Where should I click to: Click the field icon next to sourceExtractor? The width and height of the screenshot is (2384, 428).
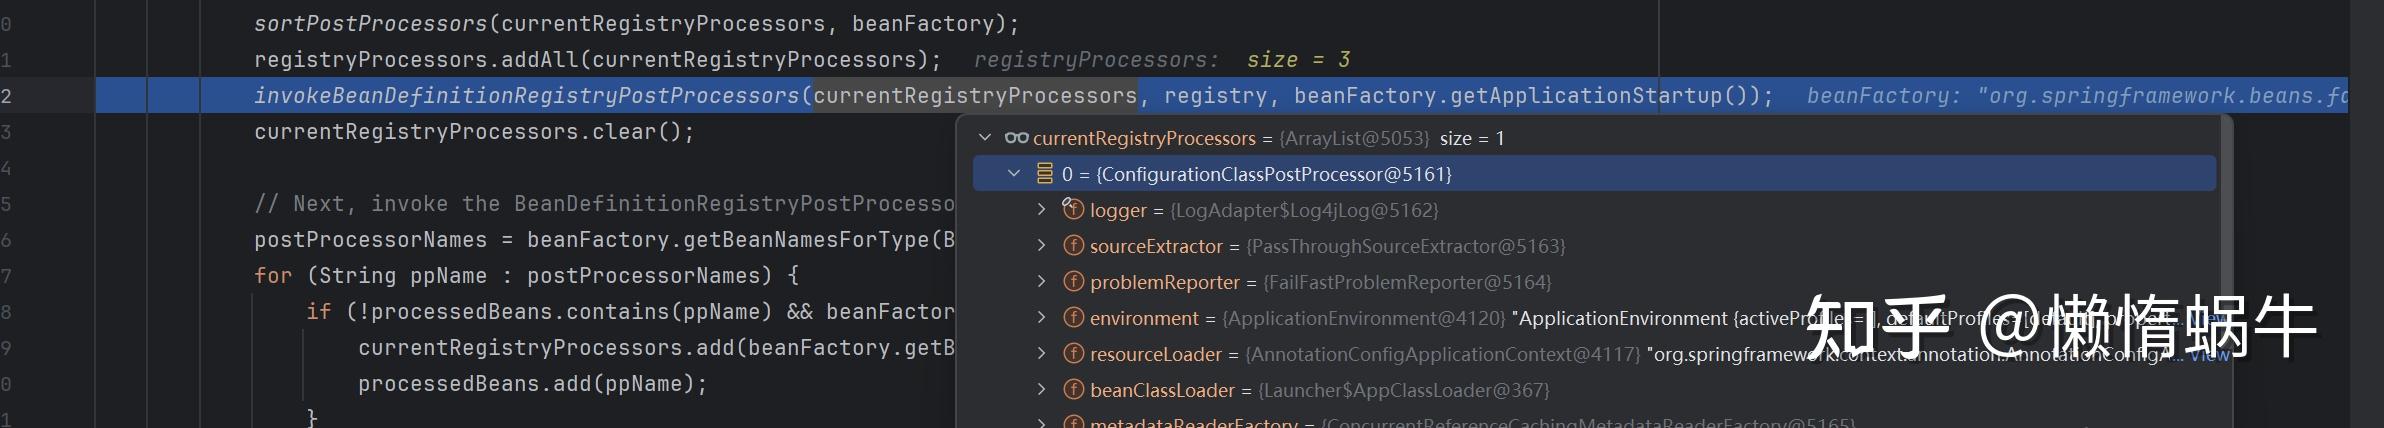point(1073,246)
